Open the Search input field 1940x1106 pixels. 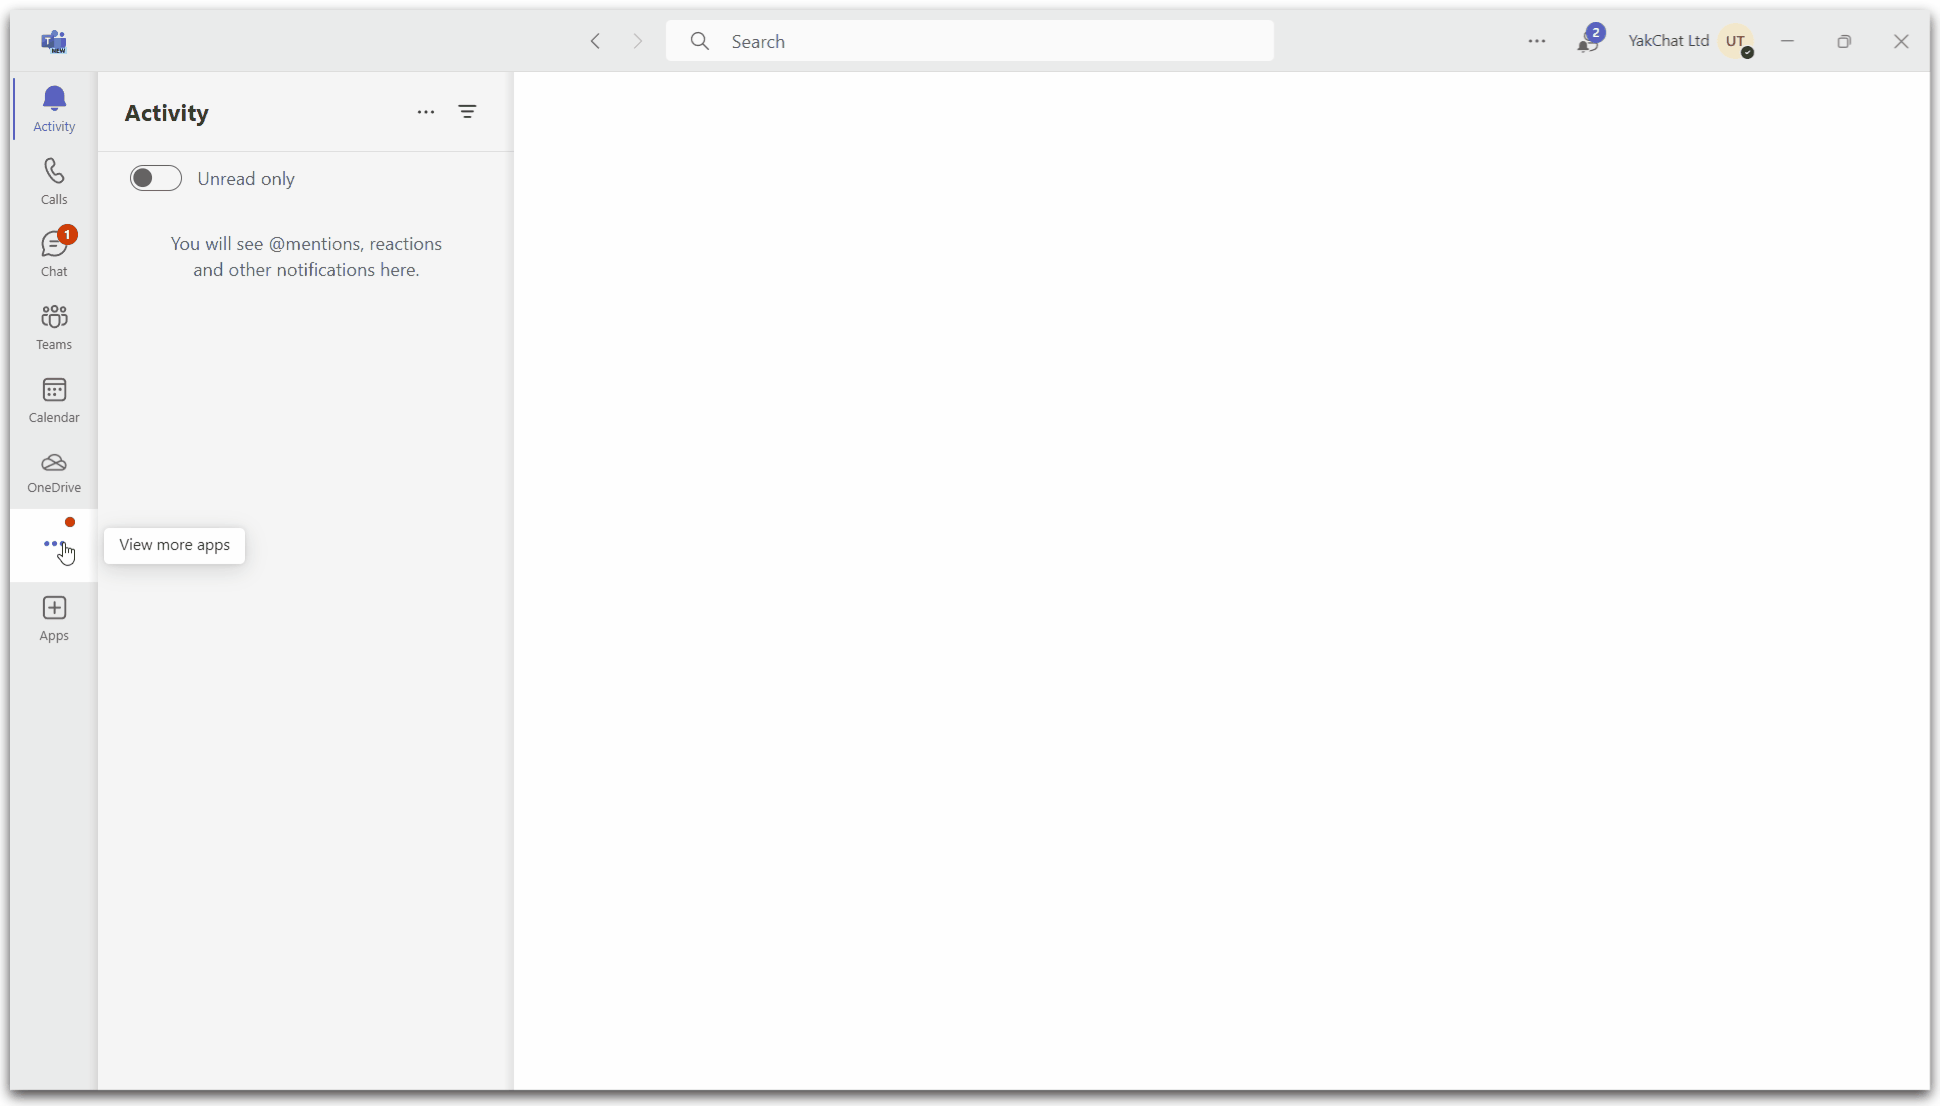[x=970, y=41]
